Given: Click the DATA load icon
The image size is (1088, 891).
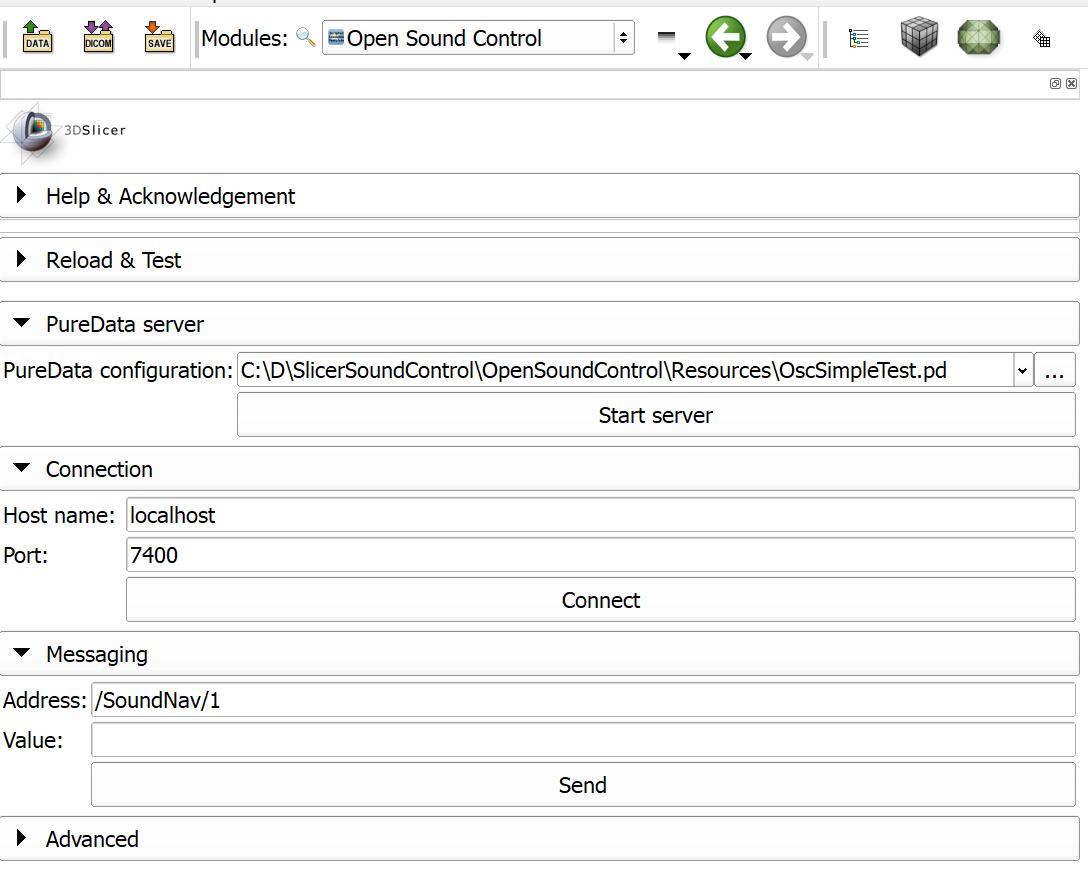Looking at the screenshot, I should [x=38, y=38].
